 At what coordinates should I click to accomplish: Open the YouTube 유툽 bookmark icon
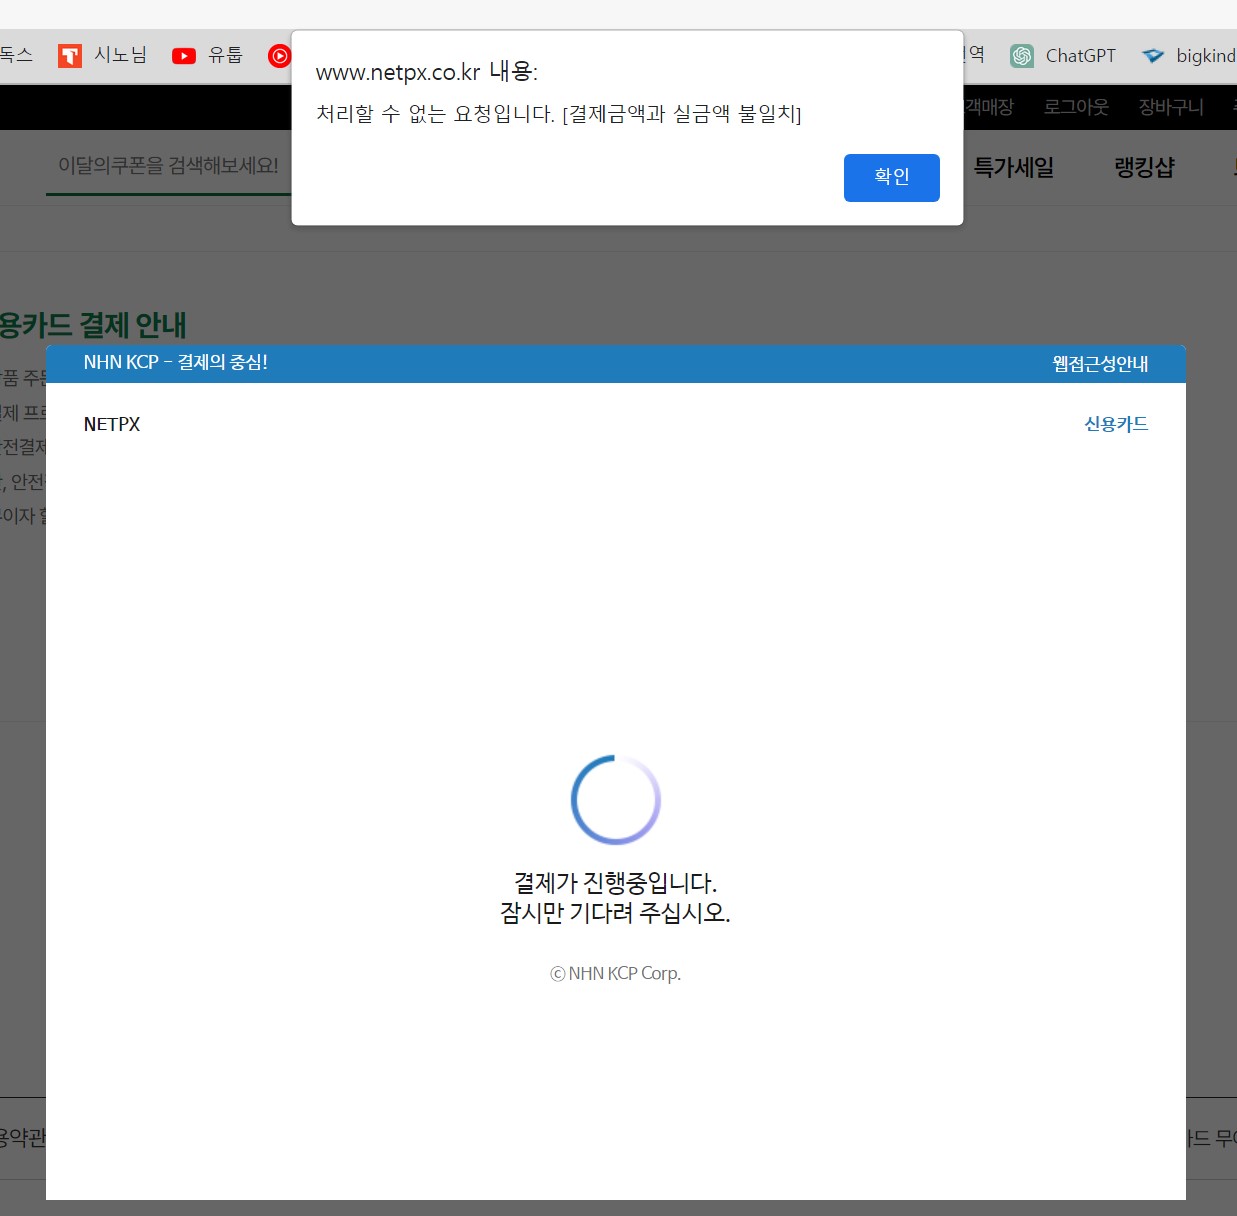(x=184, y=56)
